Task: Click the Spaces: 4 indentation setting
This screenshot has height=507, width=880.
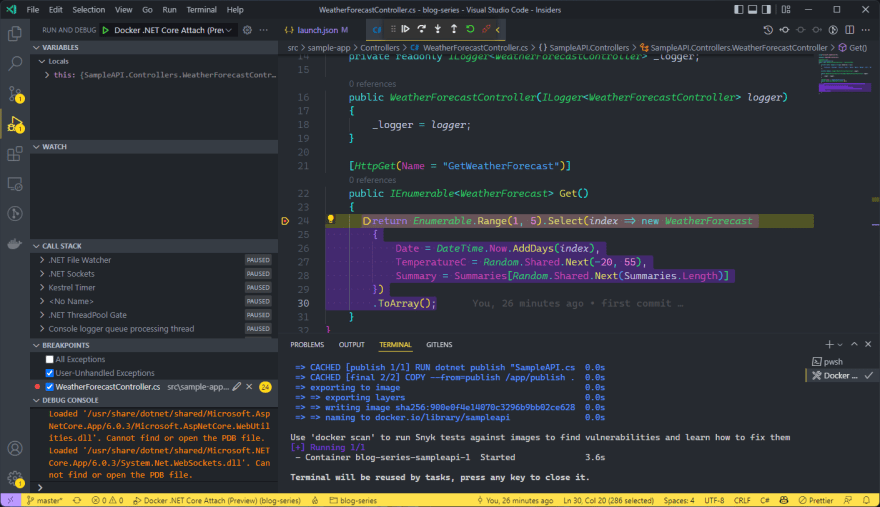Action: (679, 500)
